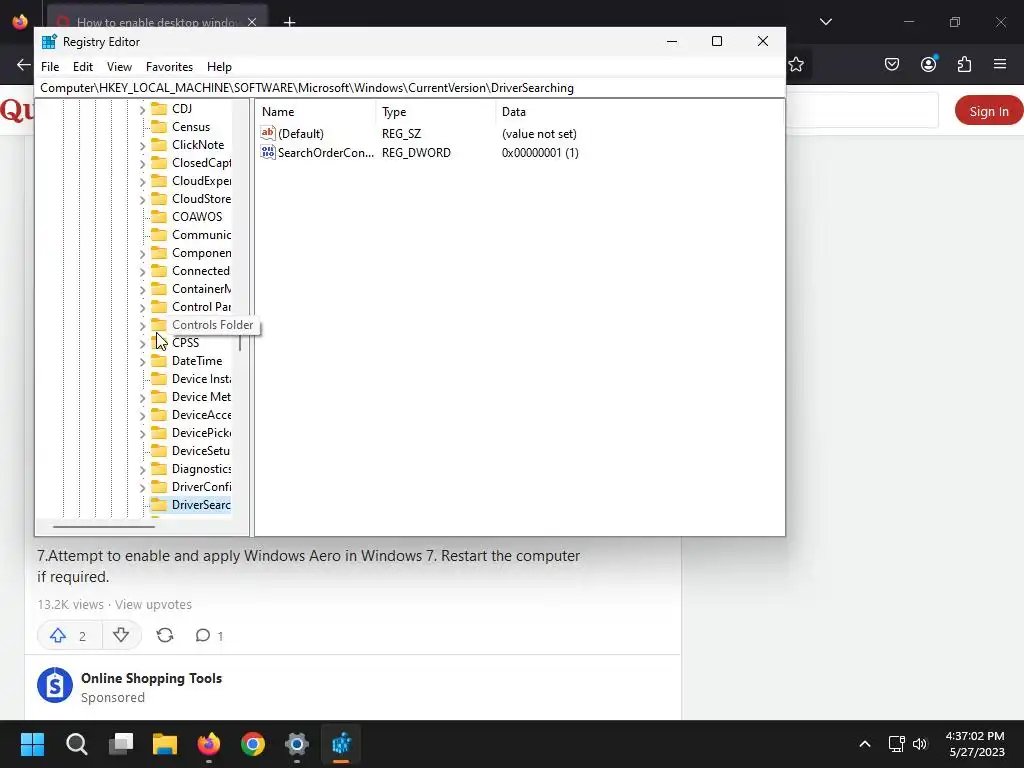
Task: Open Windows taskbar search
Action: pos(76,744)
